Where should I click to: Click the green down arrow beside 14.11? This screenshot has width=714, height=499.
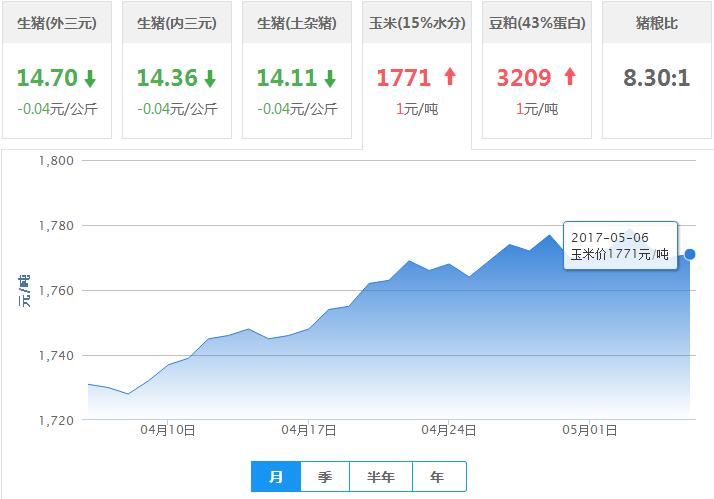coord(330,78)
